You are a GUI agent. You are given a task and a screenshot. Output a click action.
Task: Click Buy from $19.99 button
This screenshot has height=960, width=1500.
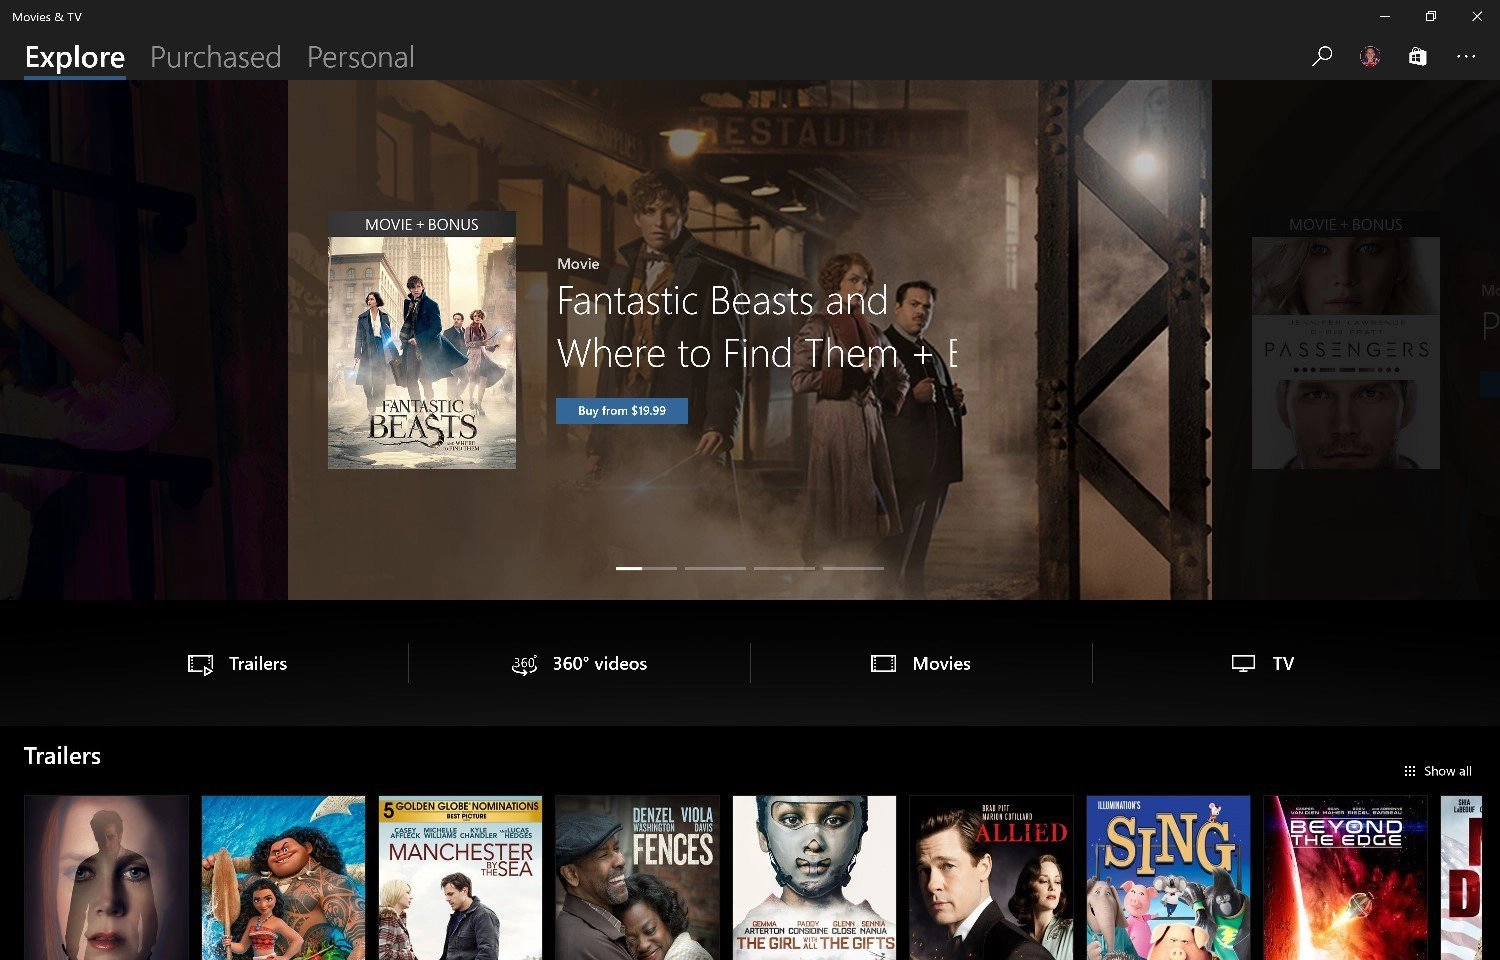[622, 411]
